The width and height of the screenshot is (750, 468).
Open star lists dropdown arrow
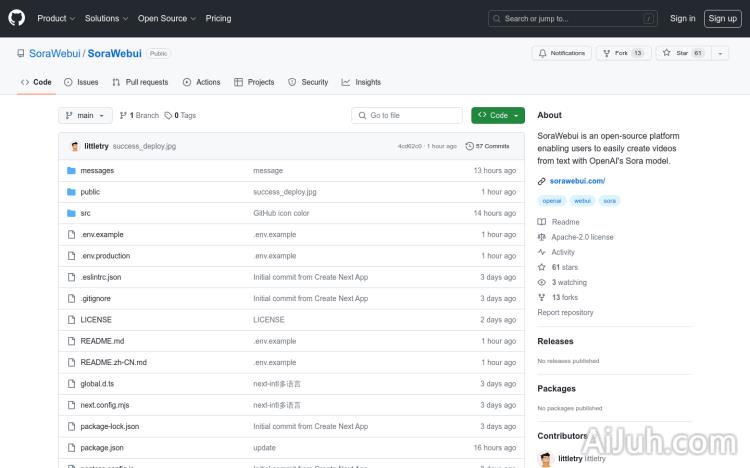[x=720, y=53]
